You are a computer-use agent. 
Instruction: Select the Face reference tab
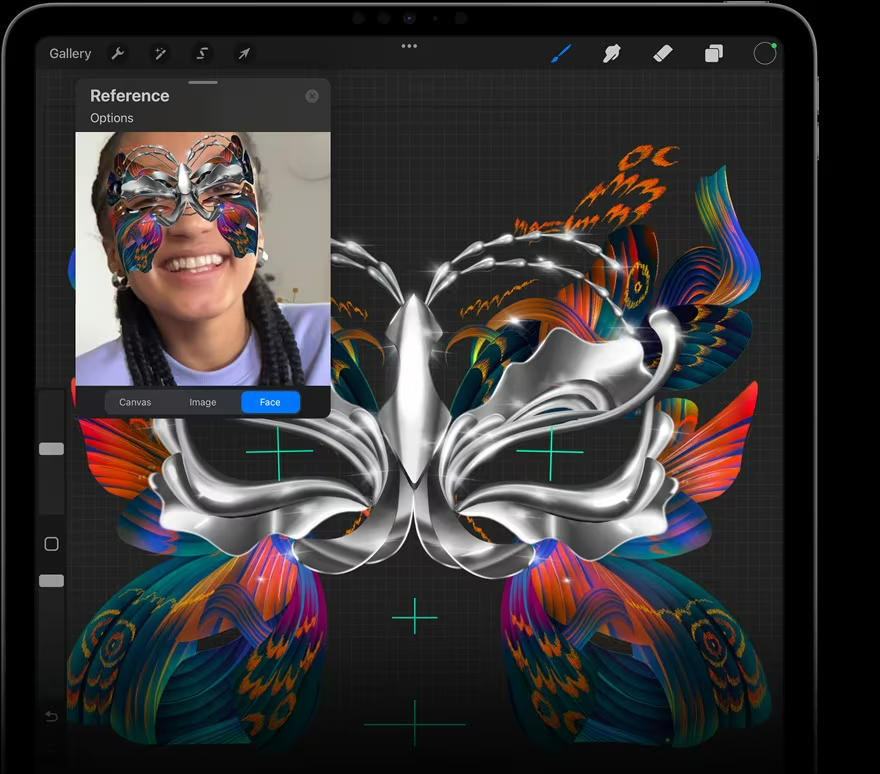270,402
